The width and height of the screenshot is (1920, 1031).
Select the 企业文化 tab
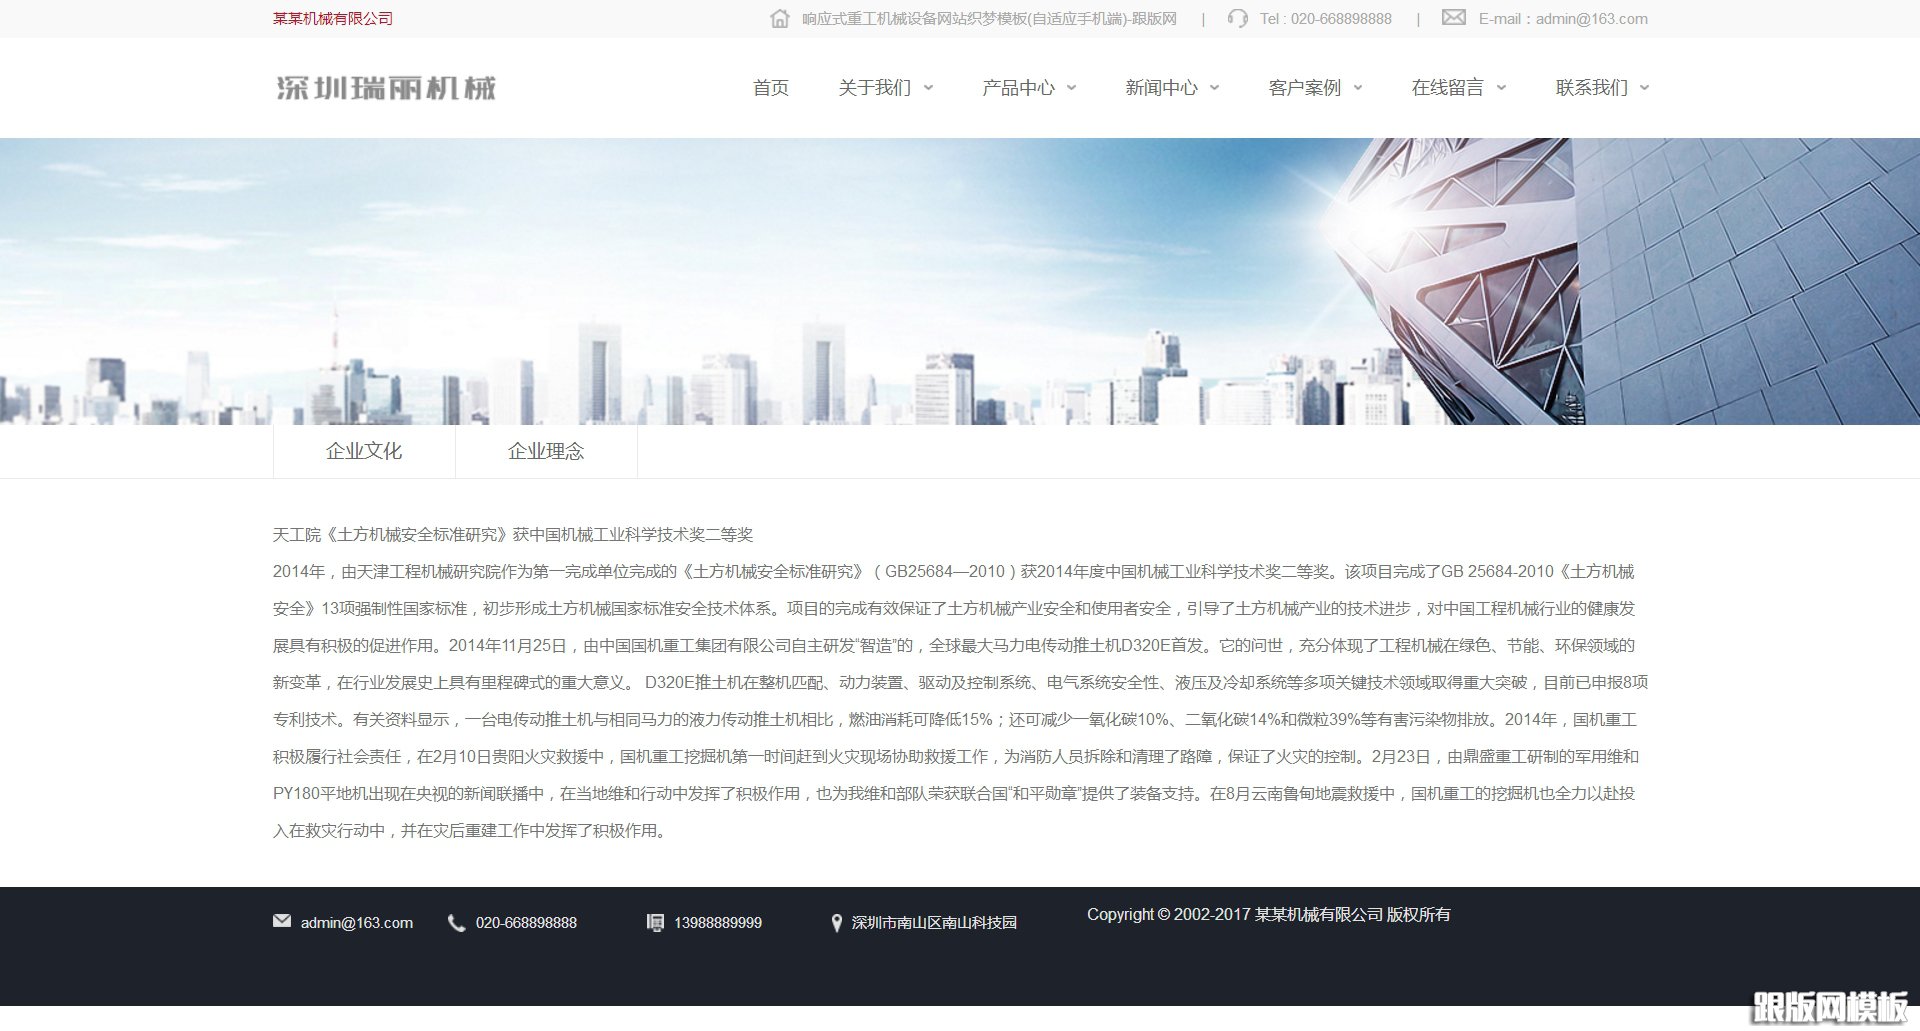pyautogui.click(x=364, y=451)
